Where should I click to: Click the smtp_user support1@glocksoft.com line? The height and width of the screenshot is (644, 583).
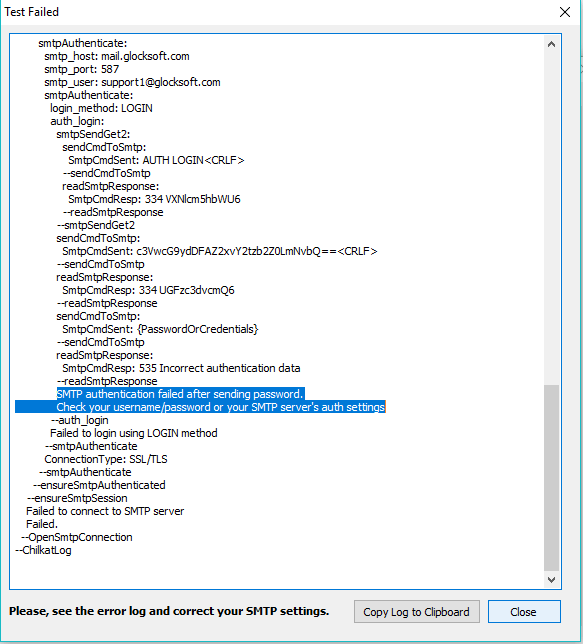(x=132, y=82)
